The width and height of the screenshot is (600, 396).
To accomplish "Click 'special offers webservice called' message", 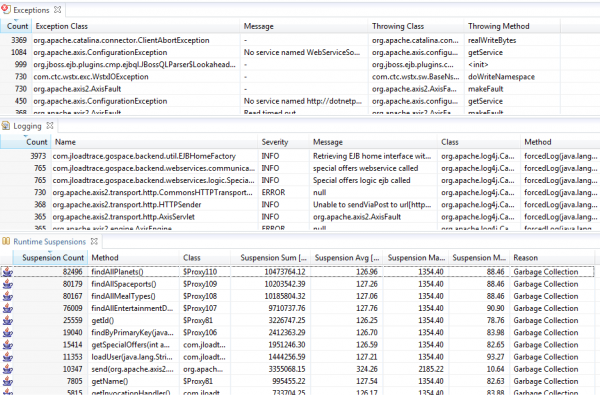I will pyautogui.click(x=365, y=168).
